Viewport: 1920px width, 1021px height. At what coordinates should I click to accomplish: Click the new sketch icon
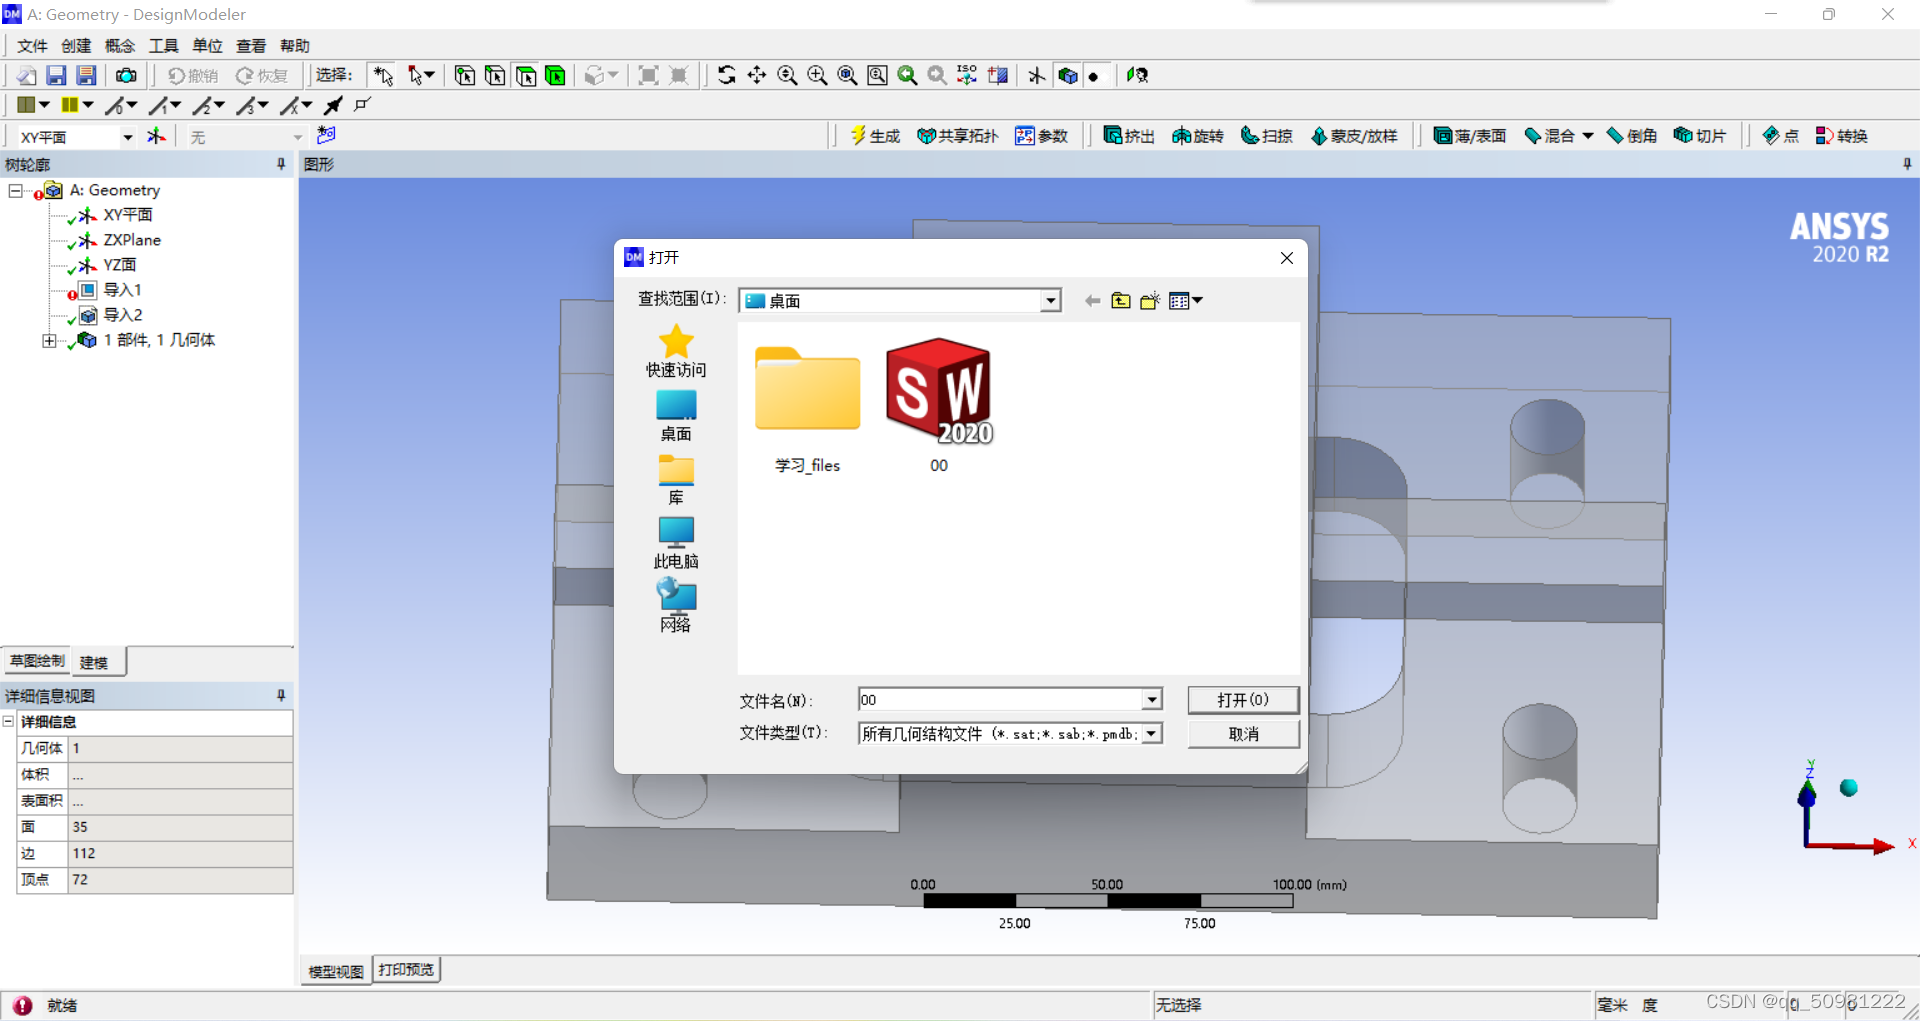(326, 135)
